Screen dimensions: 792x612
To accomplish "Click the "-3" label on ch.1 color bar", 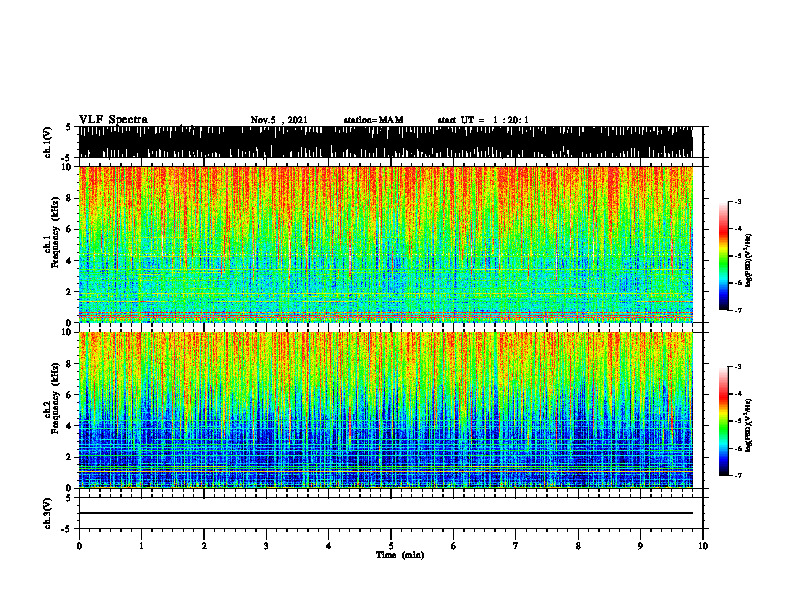I will point(737,202).
